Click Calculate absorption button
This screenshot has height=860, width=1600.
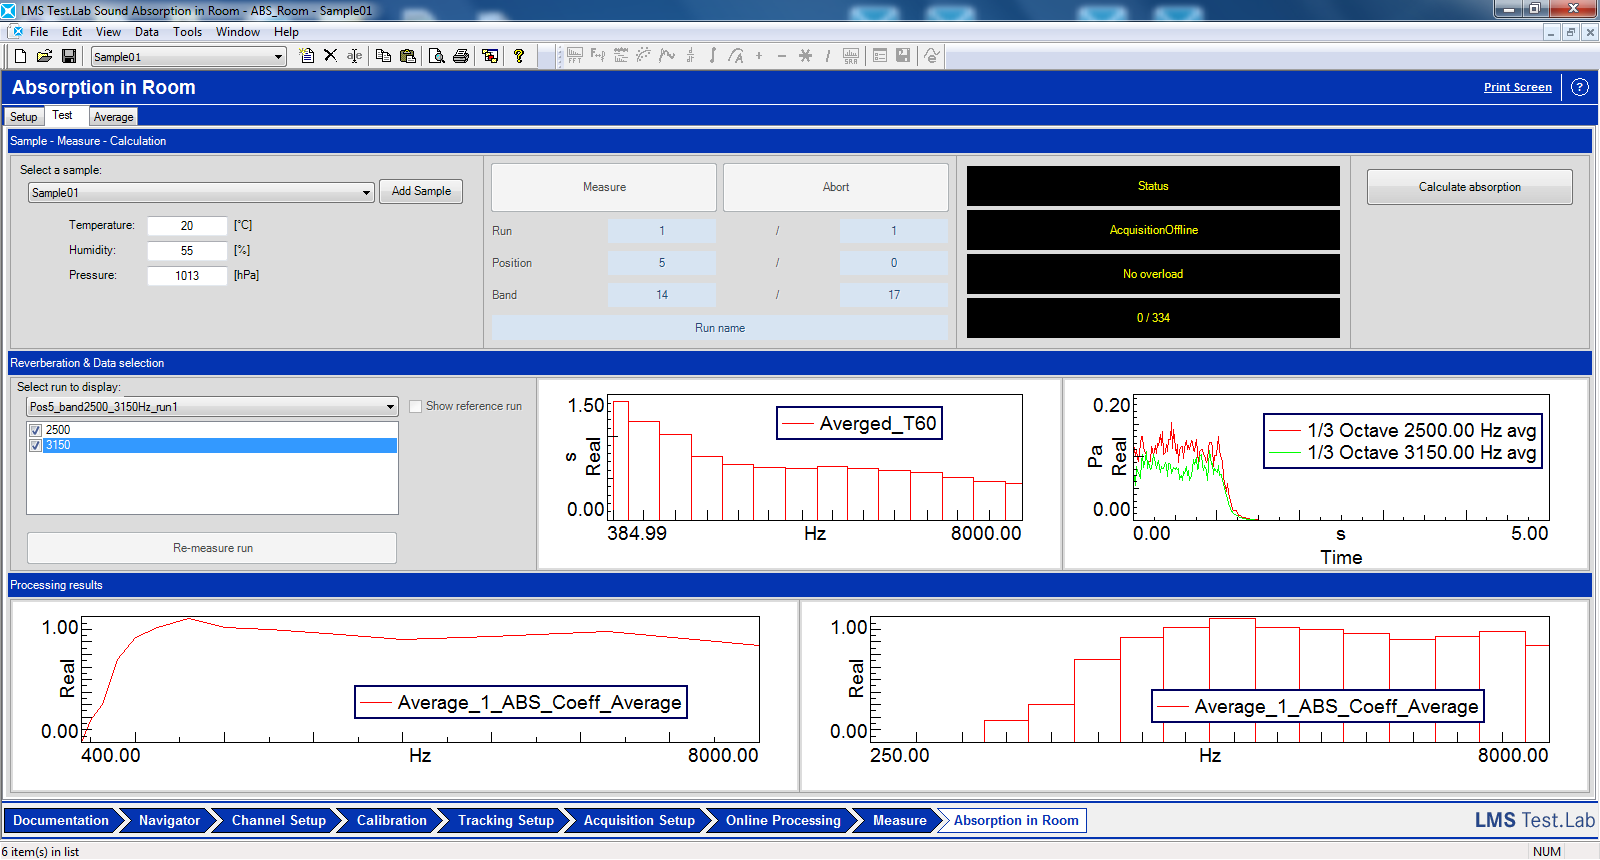pyautogui.click(x=1469, y=187)
